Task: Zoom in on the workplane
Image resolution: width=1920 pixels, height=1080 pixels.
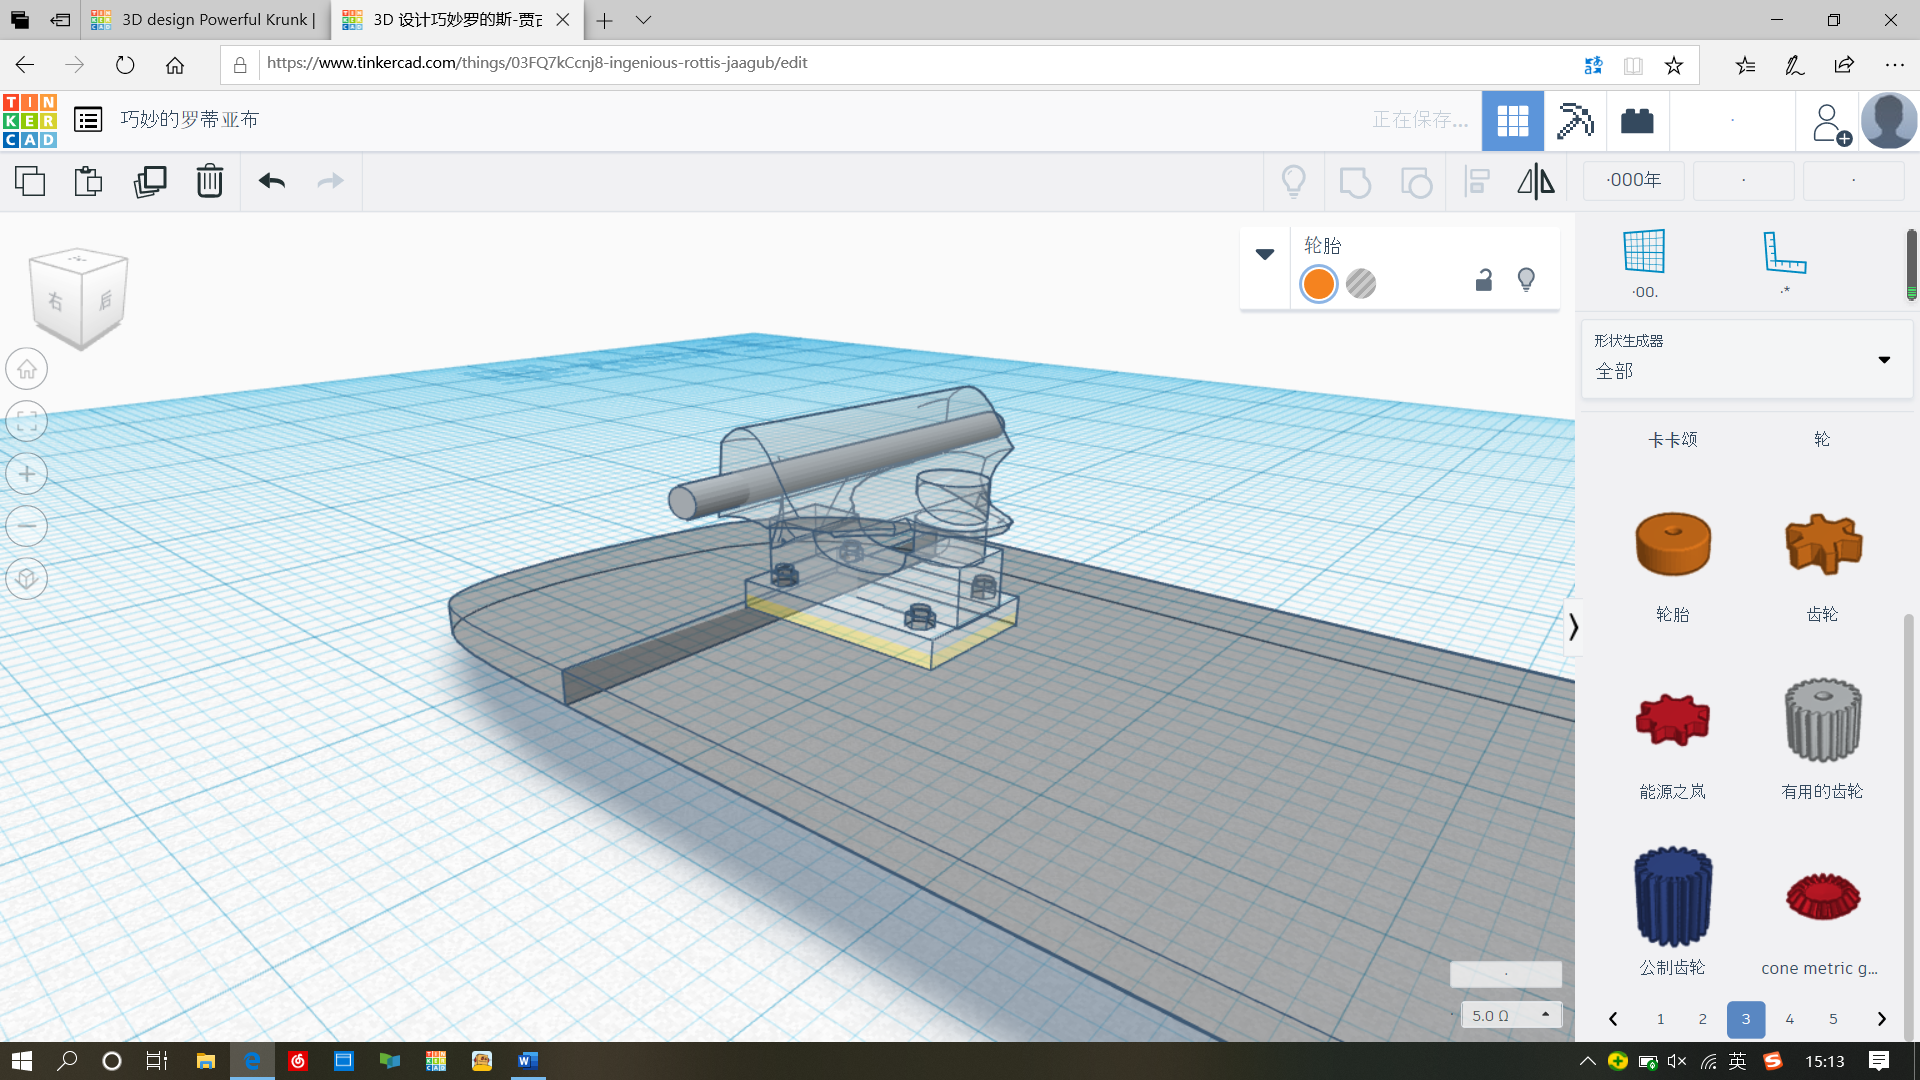Action: pos(27,474)
